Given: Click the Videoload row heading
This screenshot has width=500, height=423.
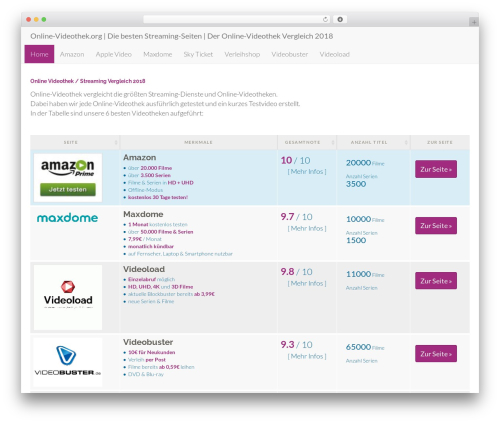Looking at the screenshot, I should [144, 269].
